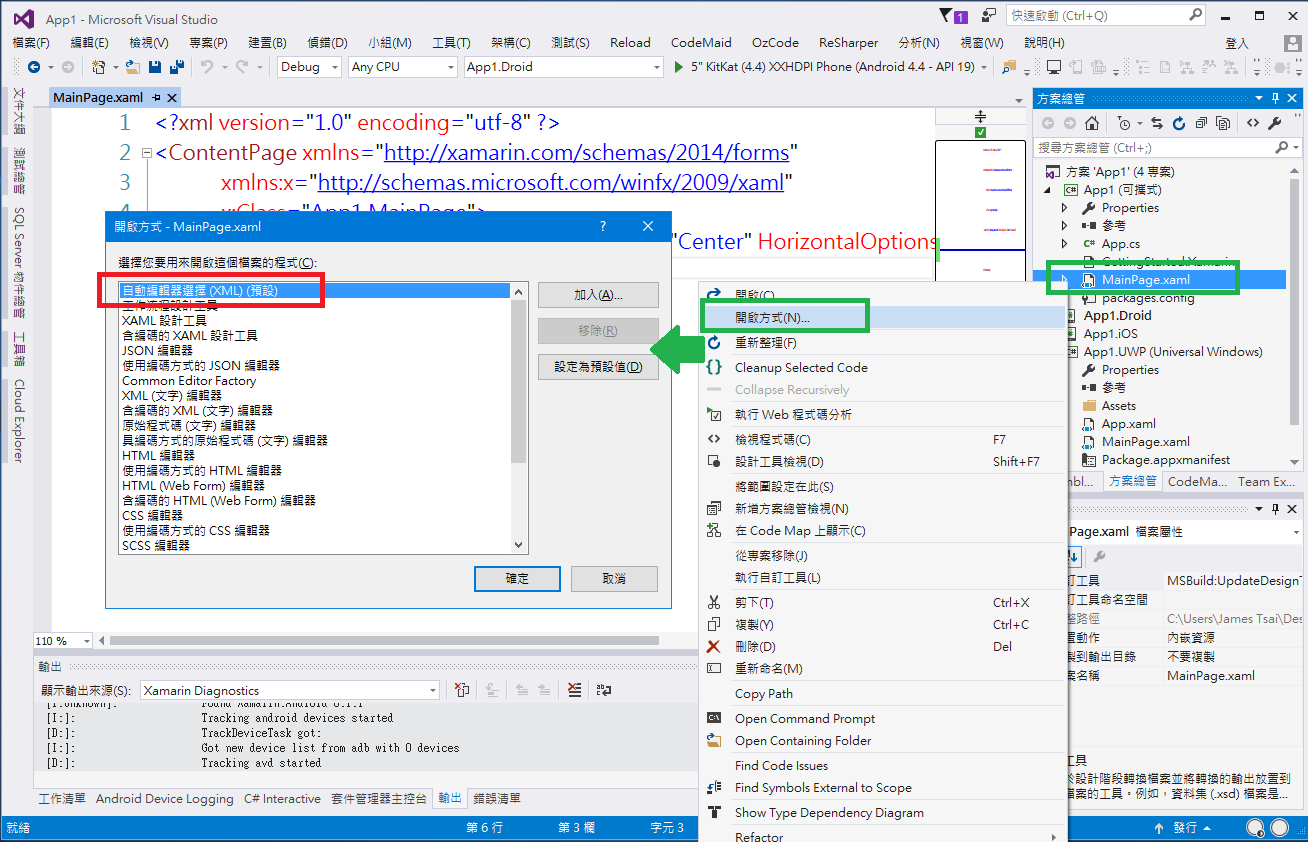Click Pending Changes Filter clock icon
Viewport: 1308px width, 842px height.
[1125, 123]
